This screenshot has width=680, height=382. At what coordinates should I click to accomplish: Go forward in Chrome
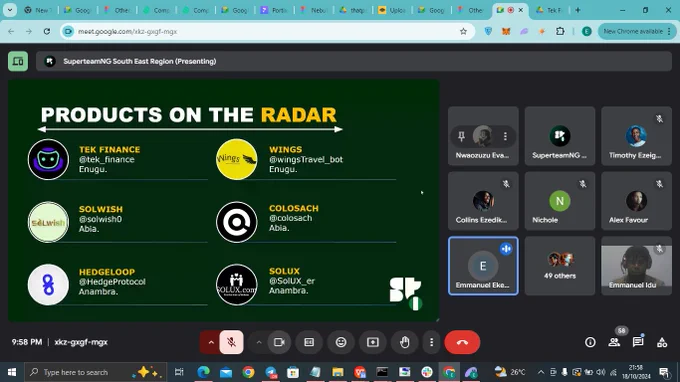(x=29, y=31)
